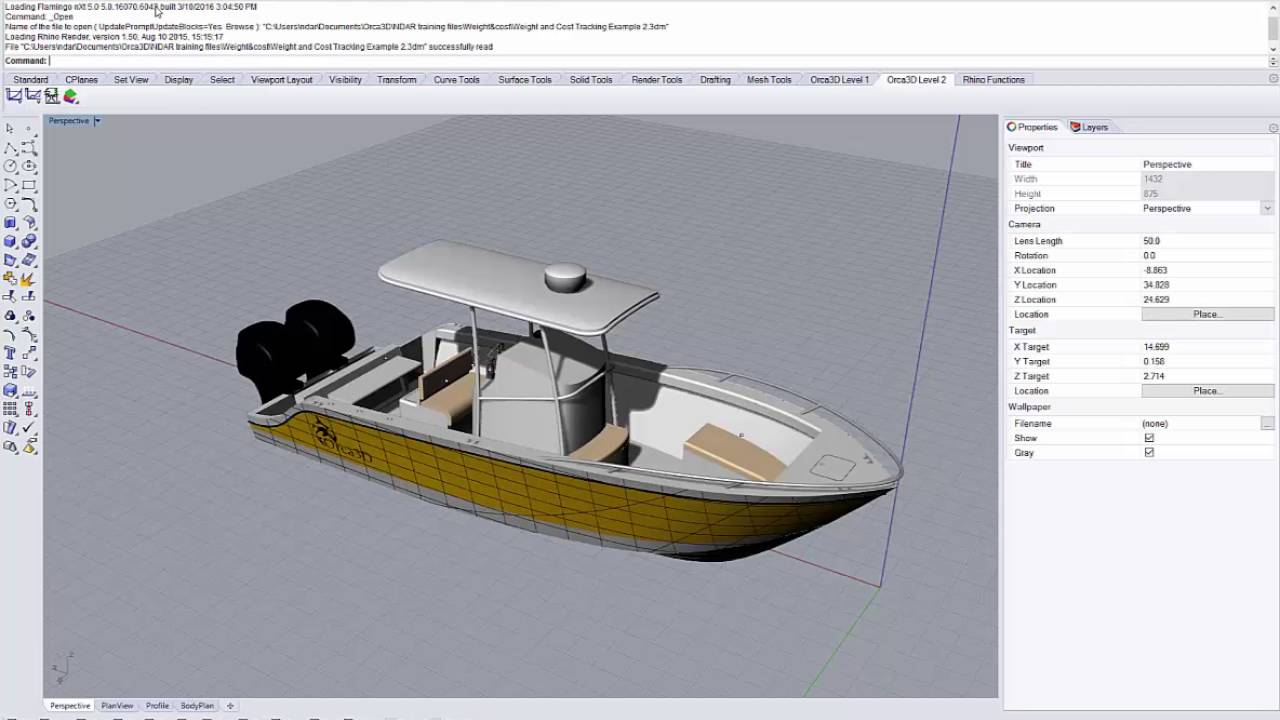The width and height of the screenshot is (1280, 720).
Task: Switch to the PlanView viewport tab
Action: [x=117, y=706]
